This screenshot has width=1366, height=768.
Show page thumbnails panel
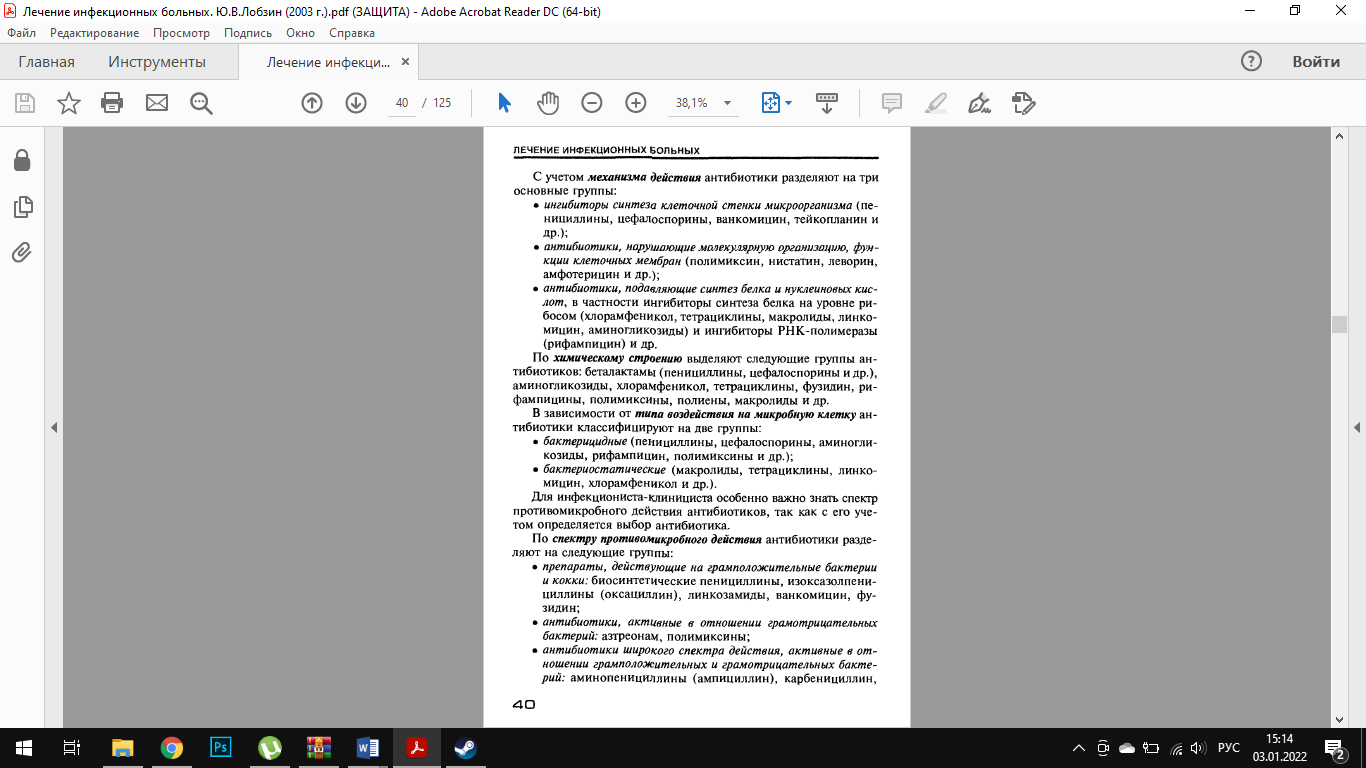point(22,207)
